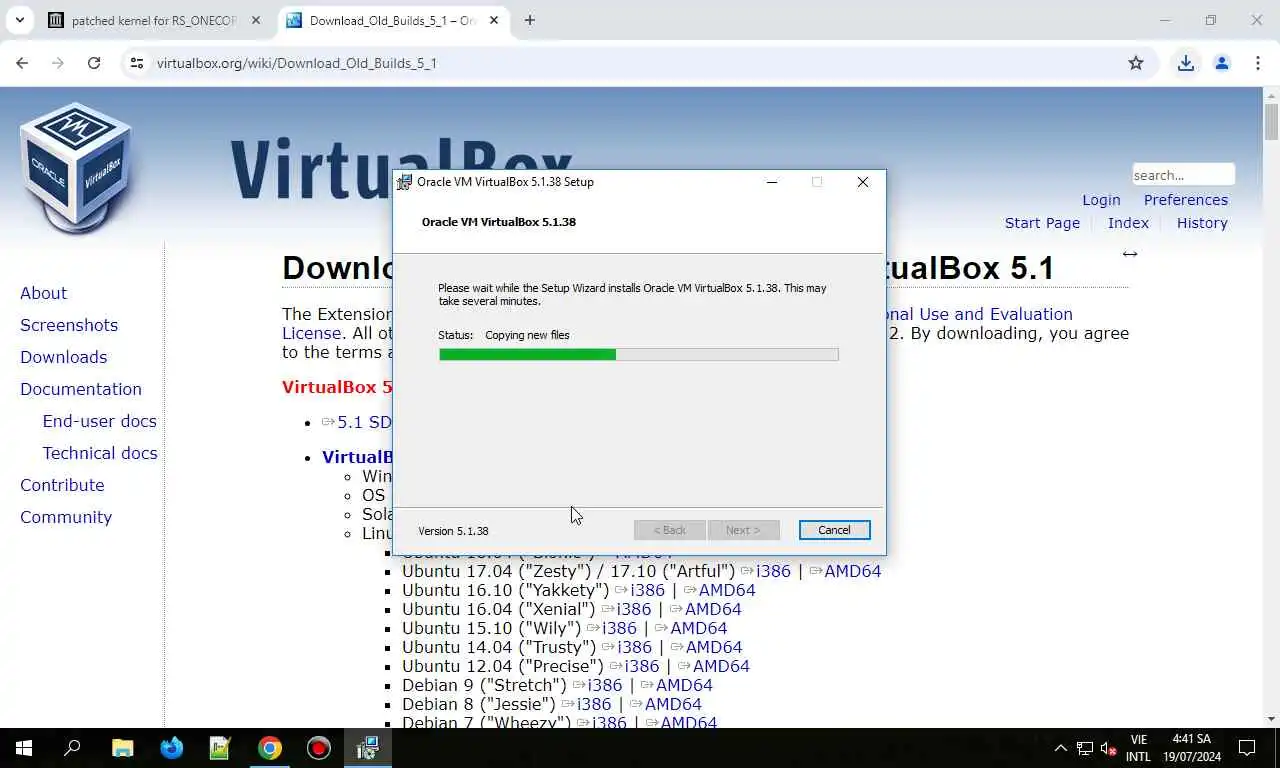Open the notification center icon
Image resolution: width=1280 pixels, height=768 pixels.
1247,748
